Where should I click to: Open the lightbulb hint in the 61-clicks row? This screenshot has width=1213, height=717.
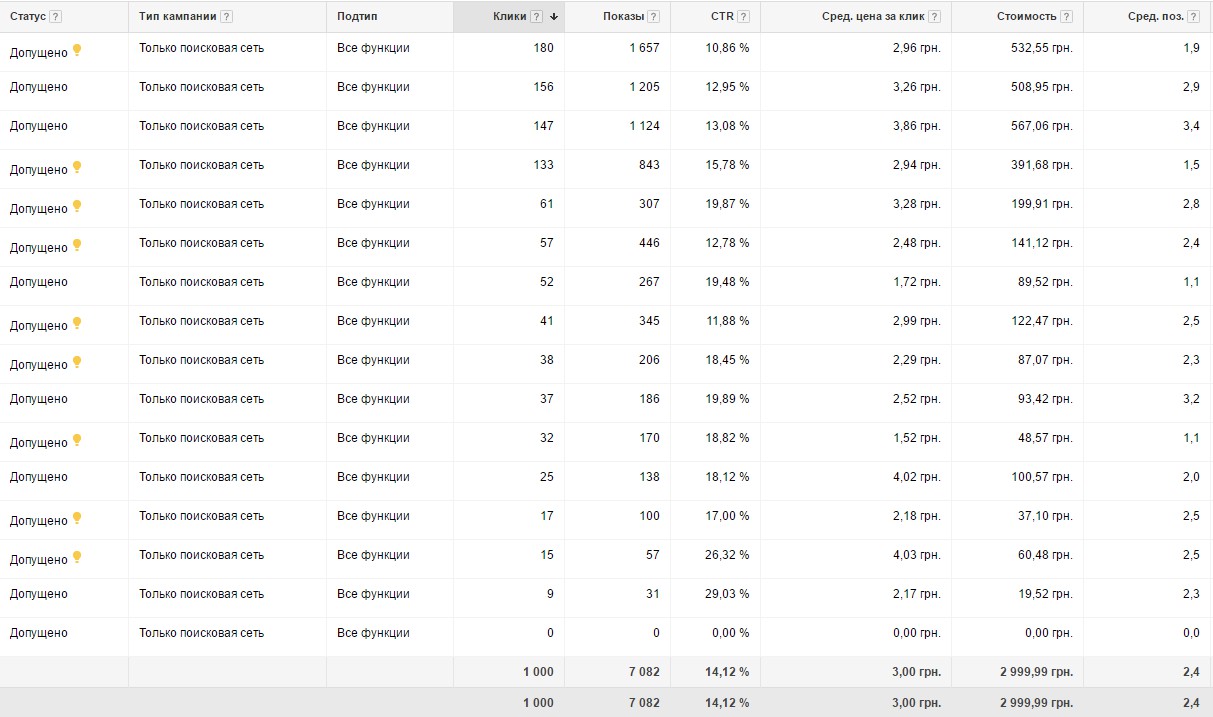[x=77, y=206]
